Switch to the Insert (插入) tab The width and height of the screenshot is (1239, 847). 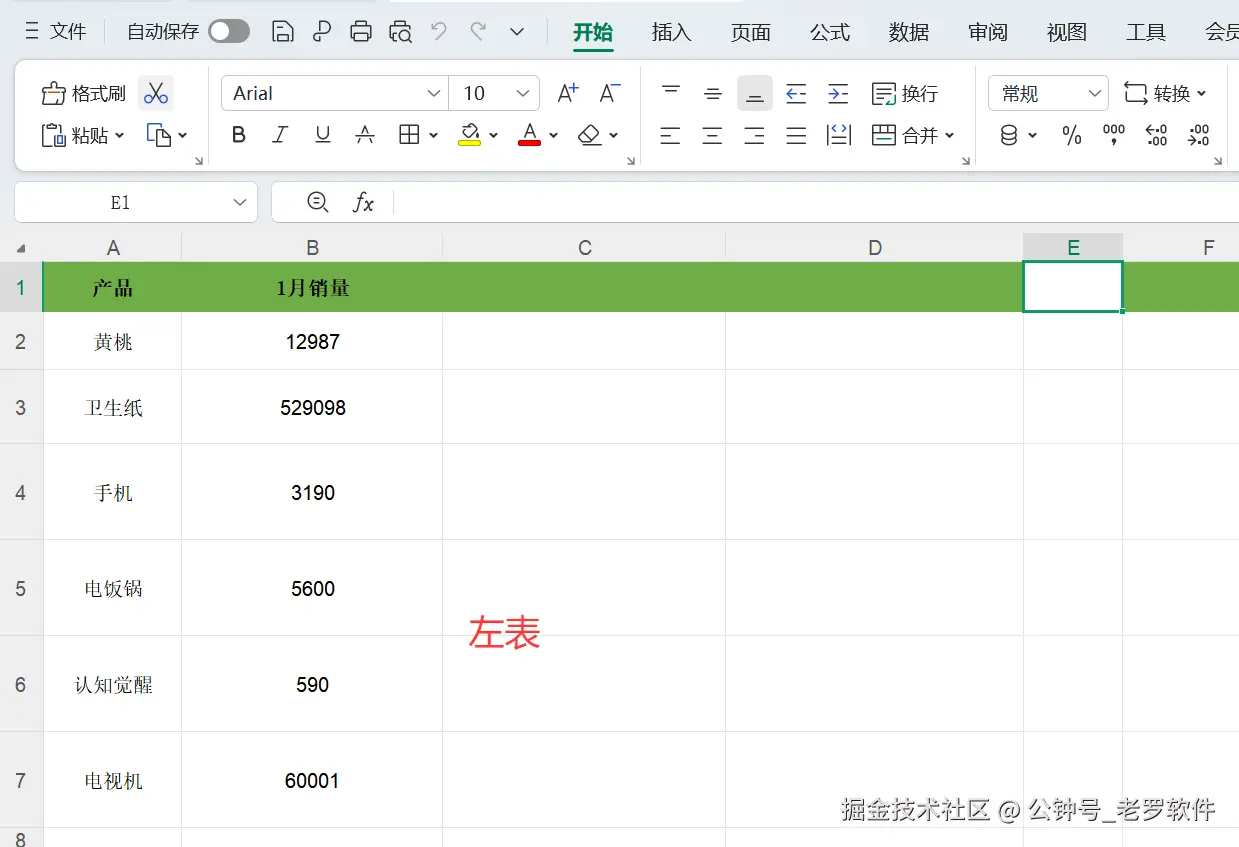pos(671,32)
